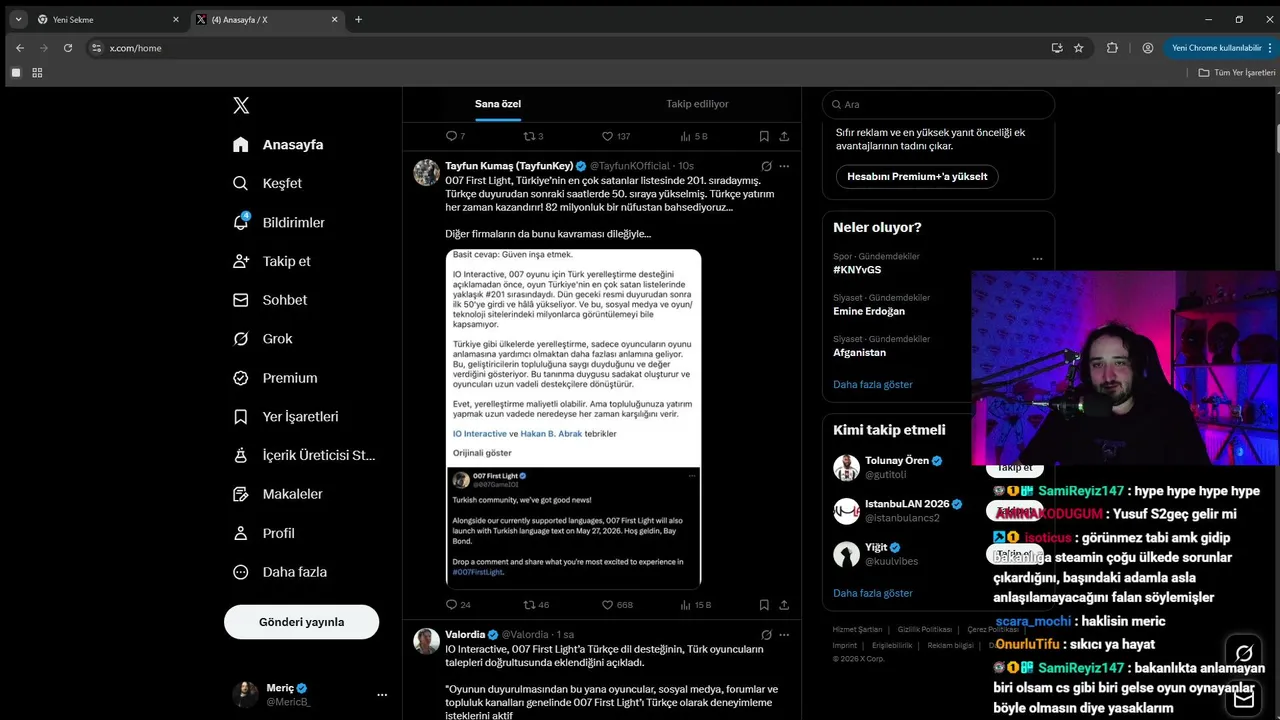1280x720 pixels.
Task: Open Chrome profile avatar icon
Action: pos(1148,48)
